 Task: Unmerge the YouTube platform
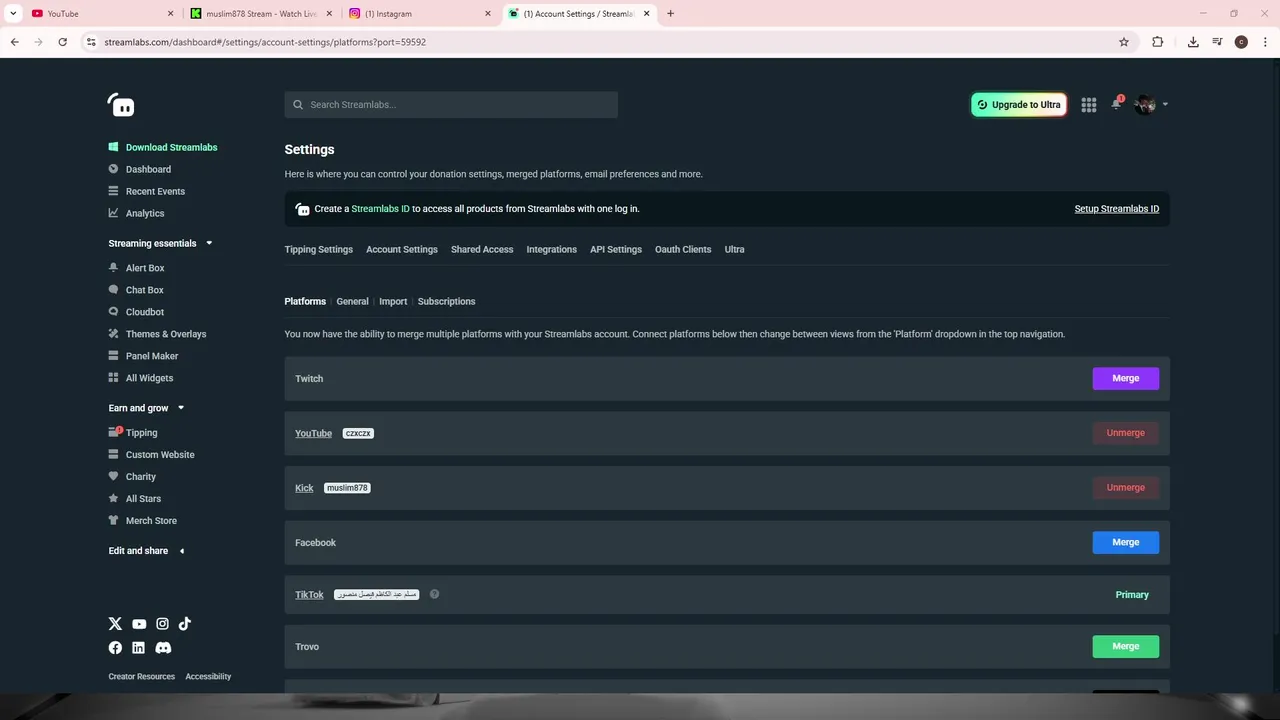click(1126, 433)
